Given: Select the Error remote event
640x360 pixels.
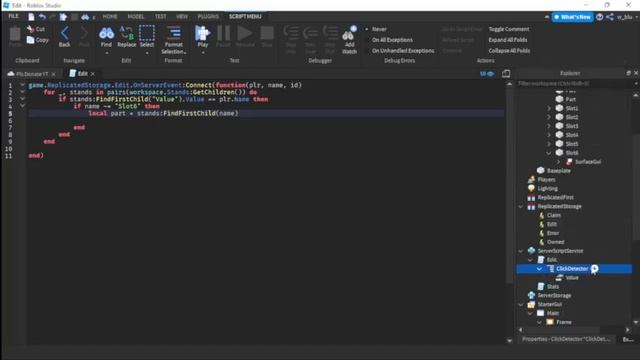Looking at the screenshot, I should click(x=553, y=233).
